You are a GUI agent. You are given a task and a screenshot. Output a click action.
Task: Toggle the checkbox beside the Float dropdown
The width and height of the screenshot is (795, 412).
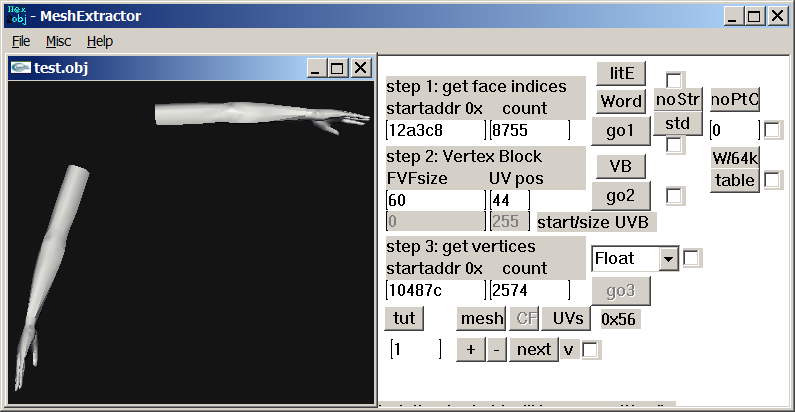click(691, 258)
